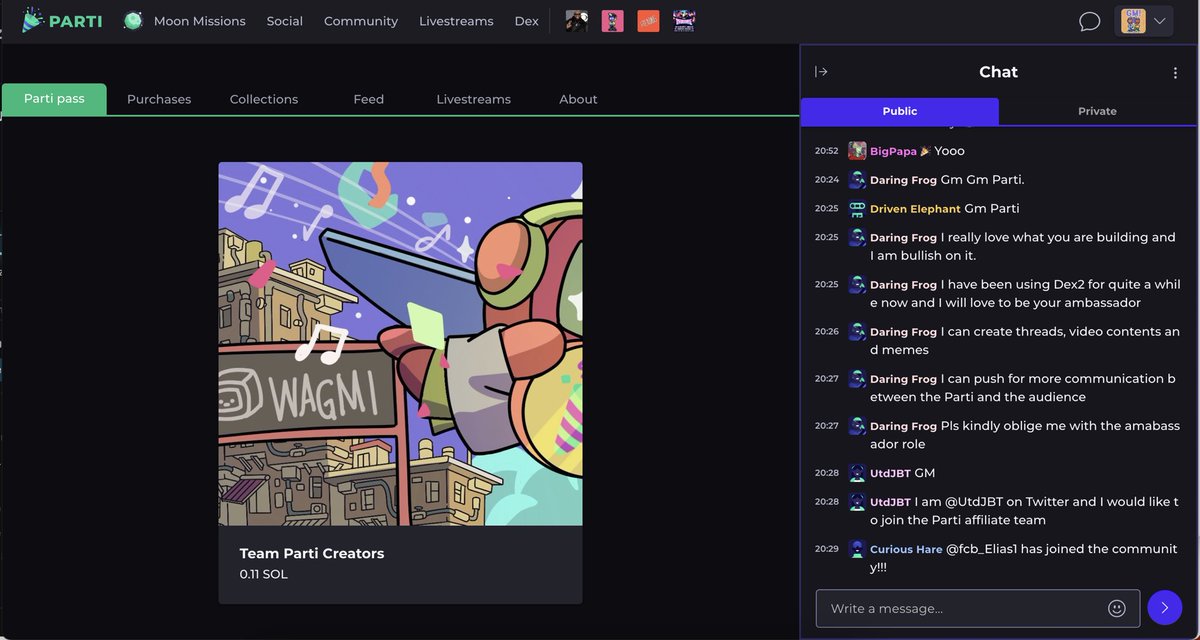Viewport: 1200px width, 640px height.
Task: Click the Driven Elephant username in chat
Action: tap(915, 209)
